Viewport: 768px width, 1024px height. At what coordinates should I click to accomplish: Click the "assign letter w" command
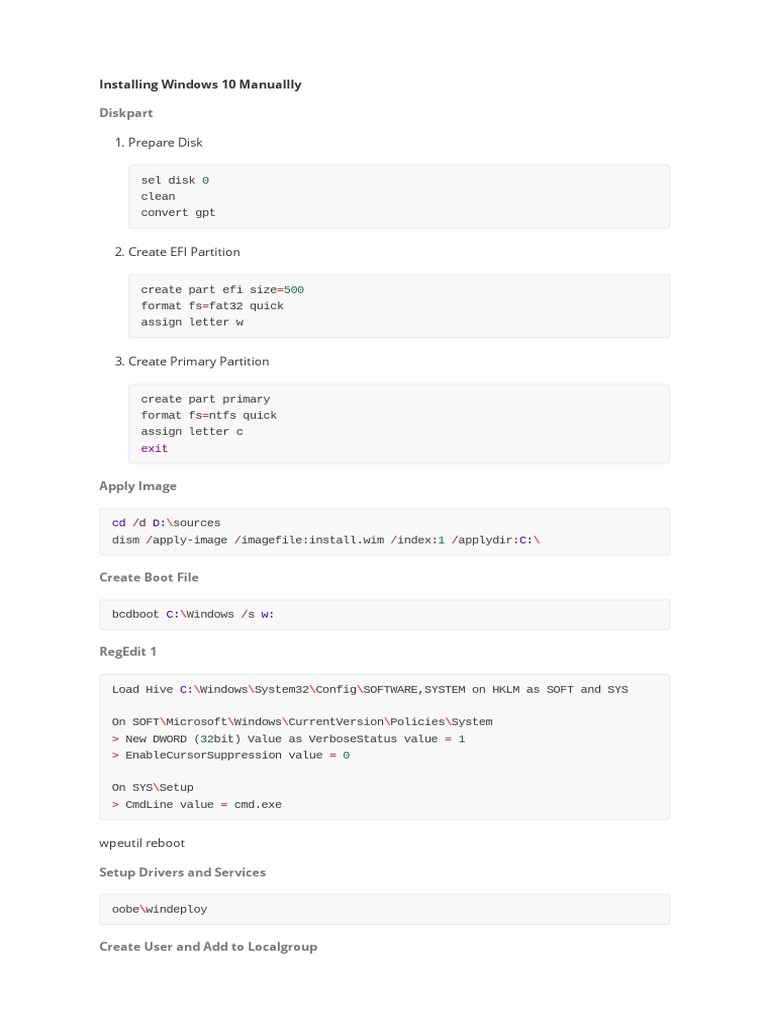192,322
